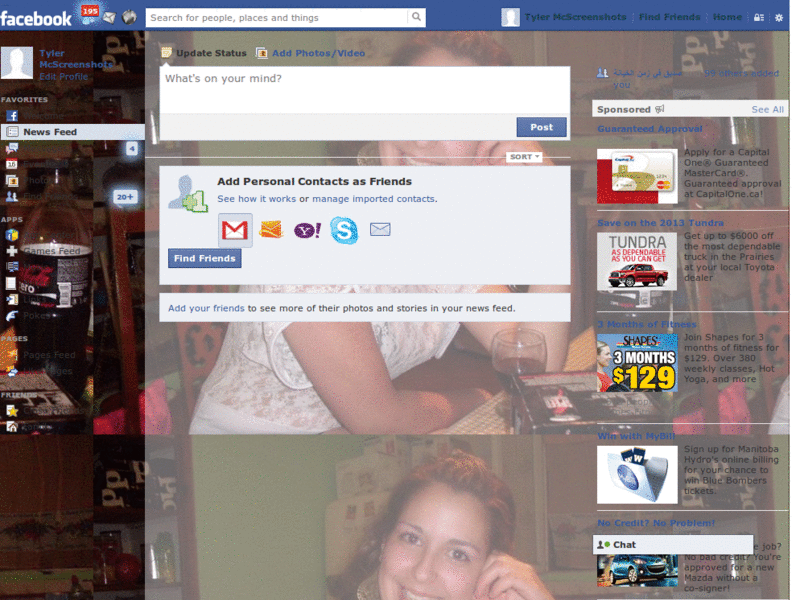Expand the Chat bar

pos(673,544)
